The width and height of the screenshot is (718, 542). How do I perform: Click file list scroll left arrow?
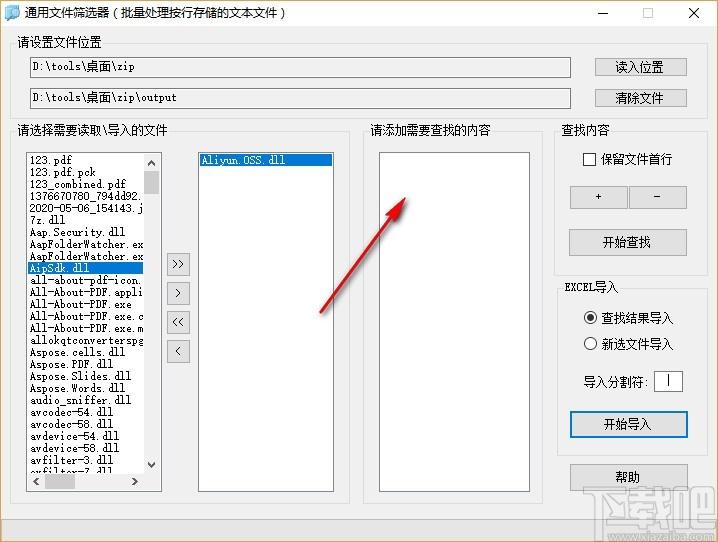pos(36,481)
